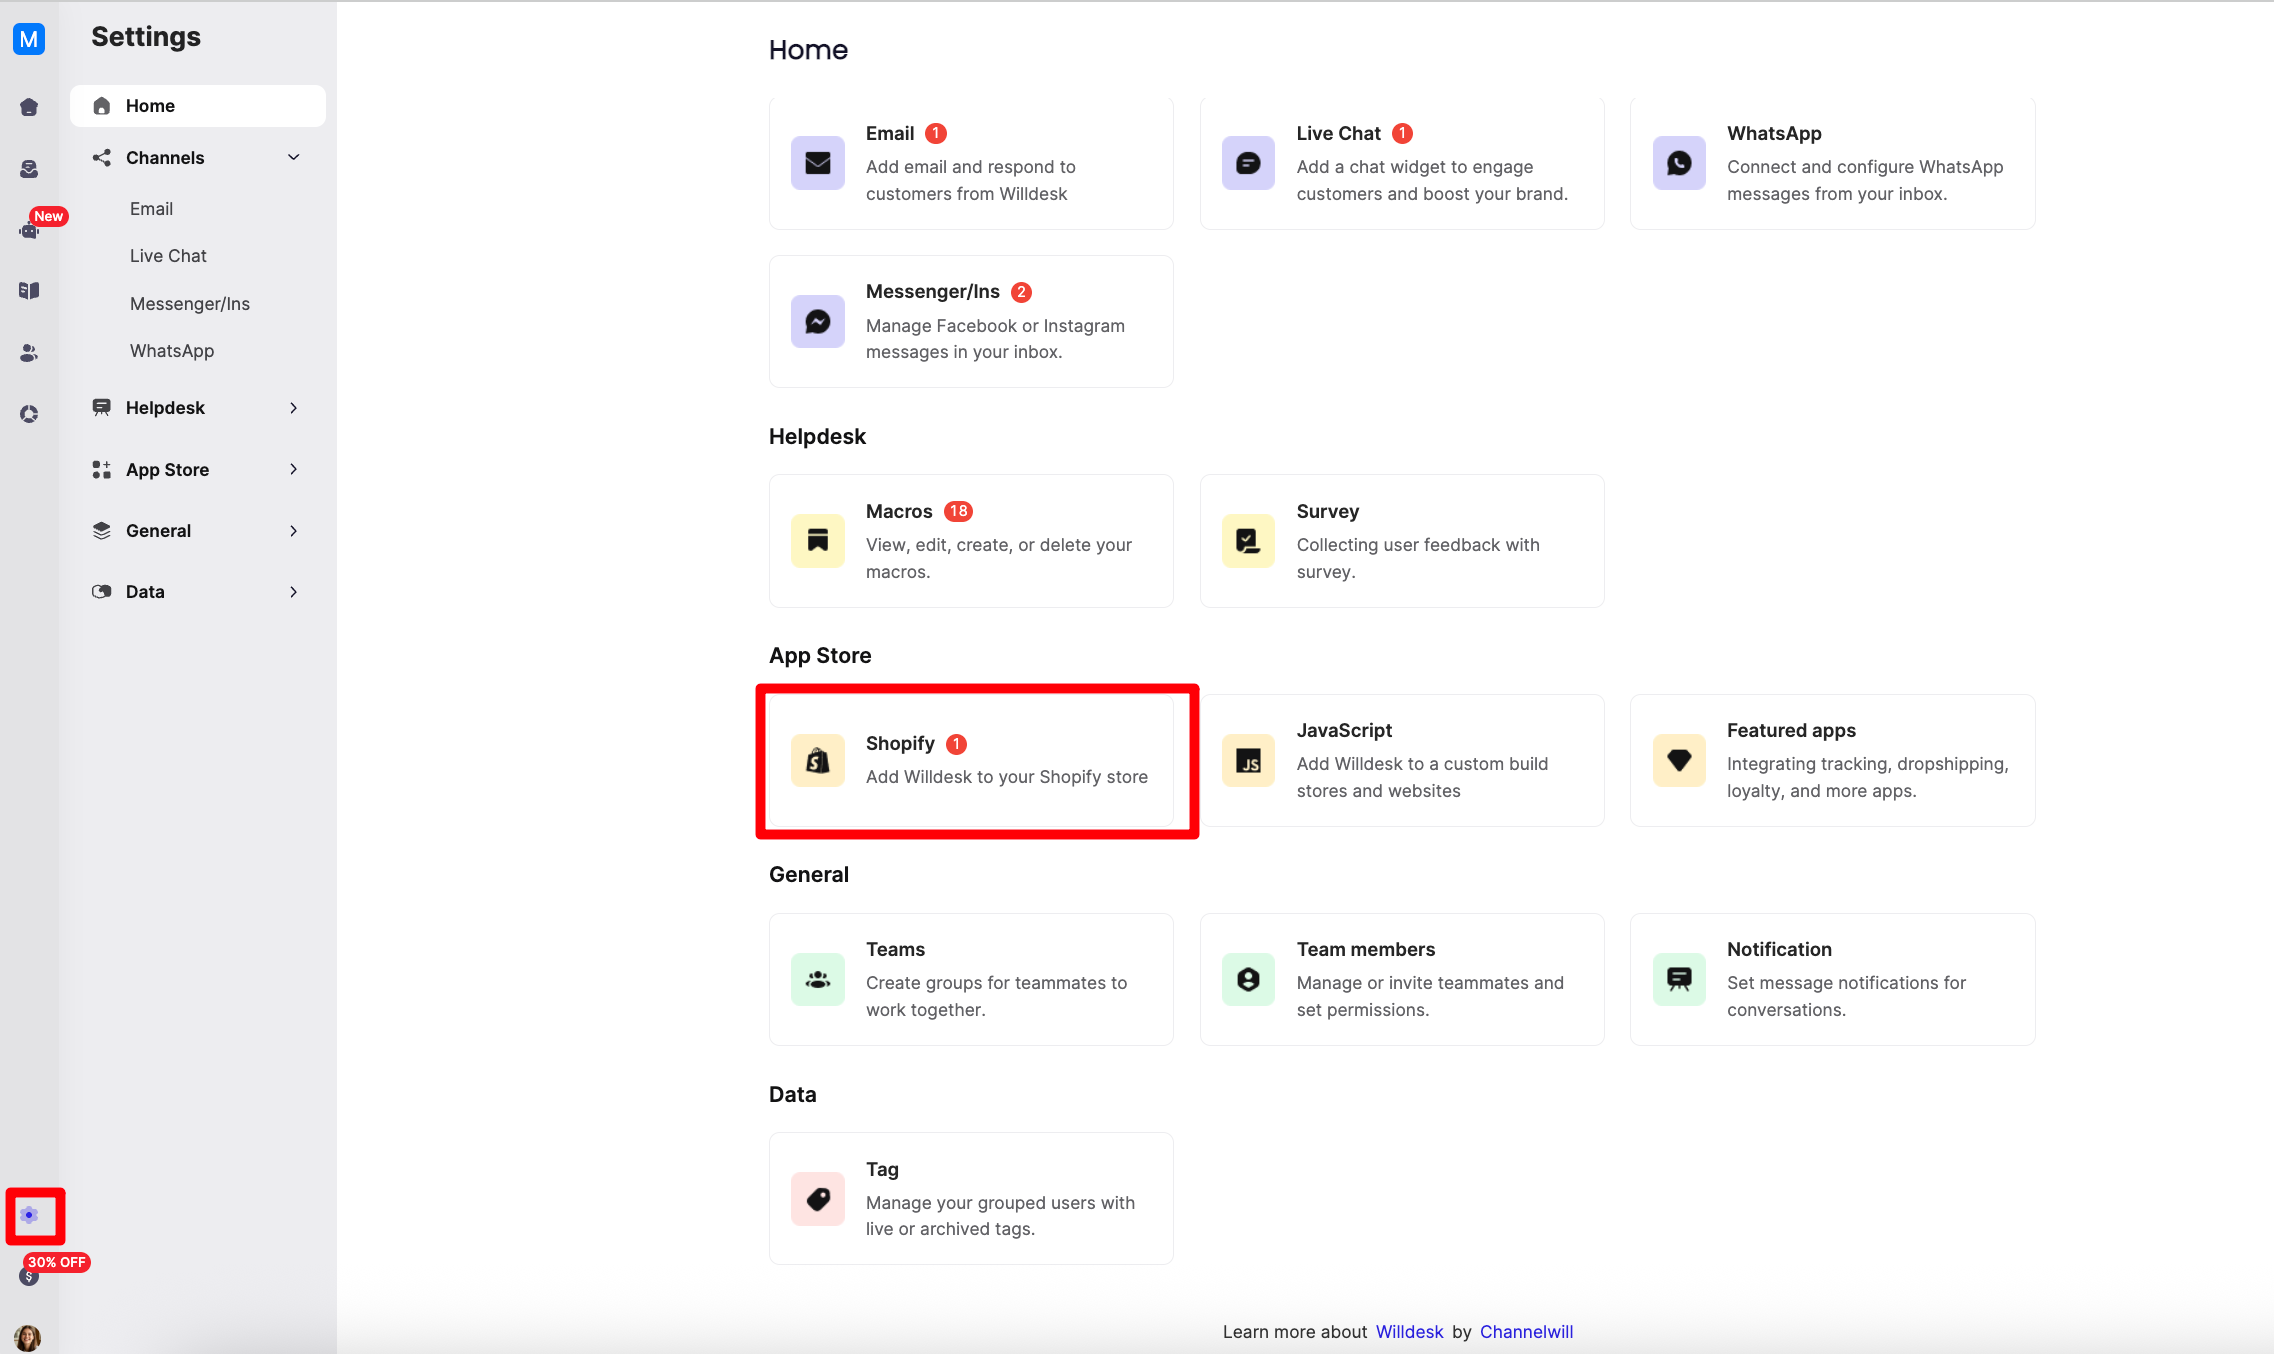Open the analytics chart icon in rail
This screenshot has width=2274, height=1354.
tap(29, 414)
